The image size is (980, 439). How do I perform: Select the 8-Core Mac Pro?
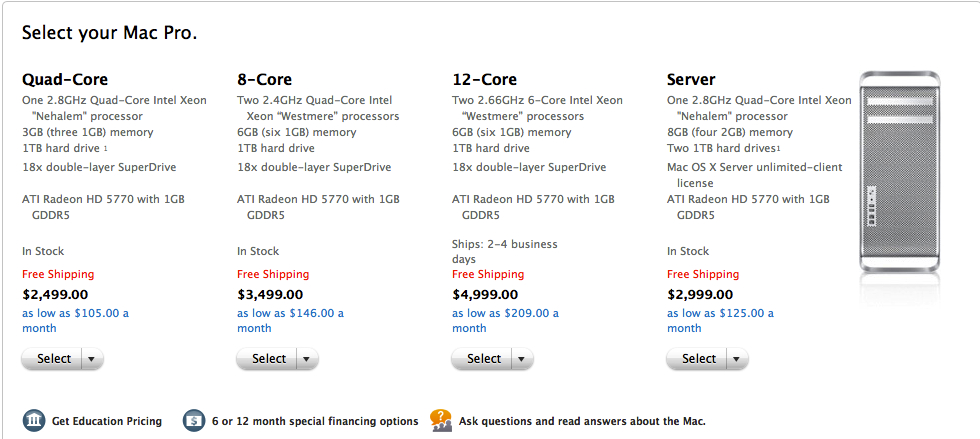[x=269, y=359]
